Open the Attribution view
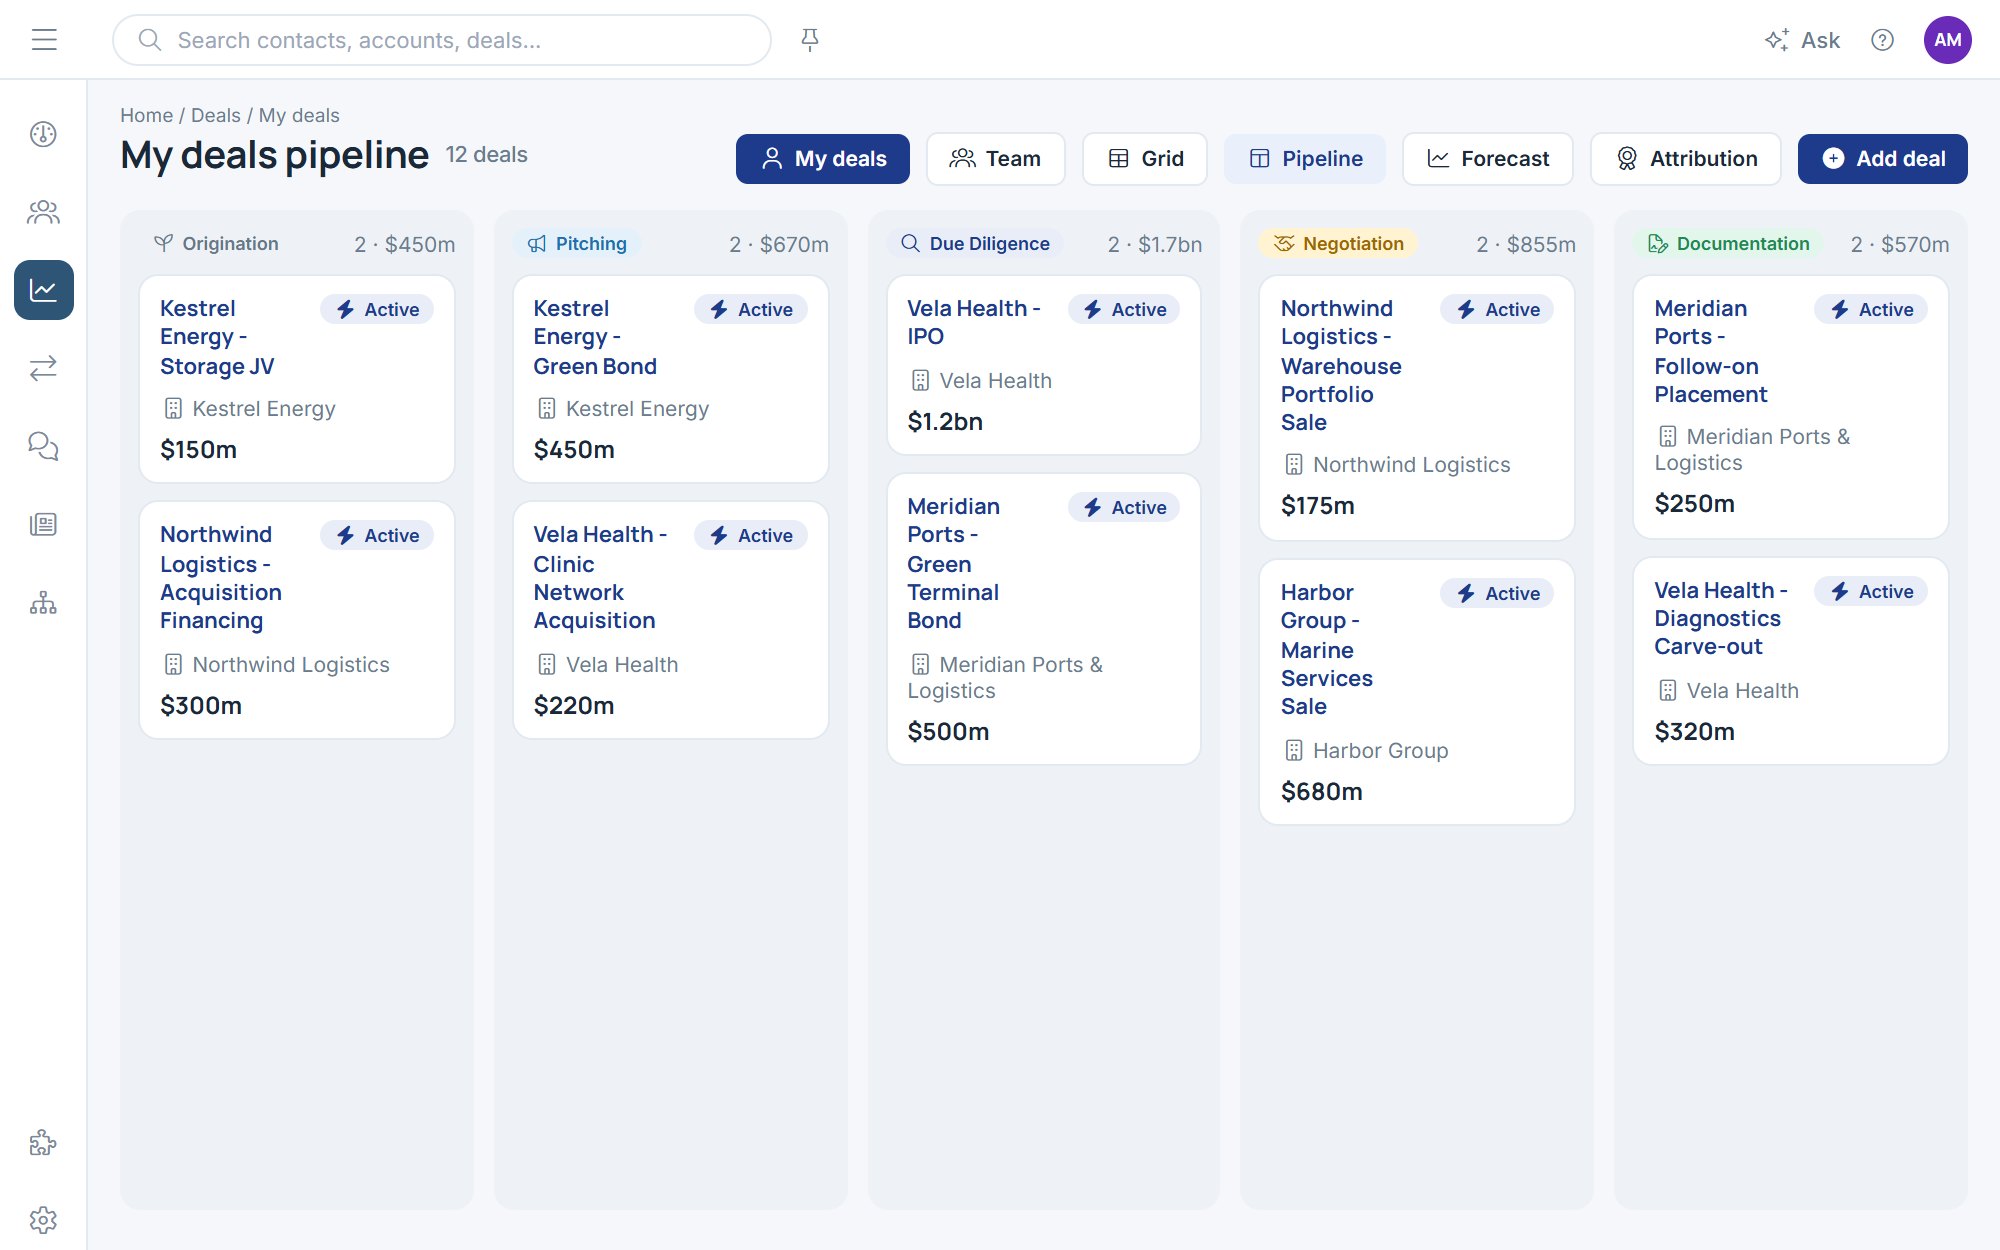Screen dimensions: 2000x1250 [x=1686, y=159]
